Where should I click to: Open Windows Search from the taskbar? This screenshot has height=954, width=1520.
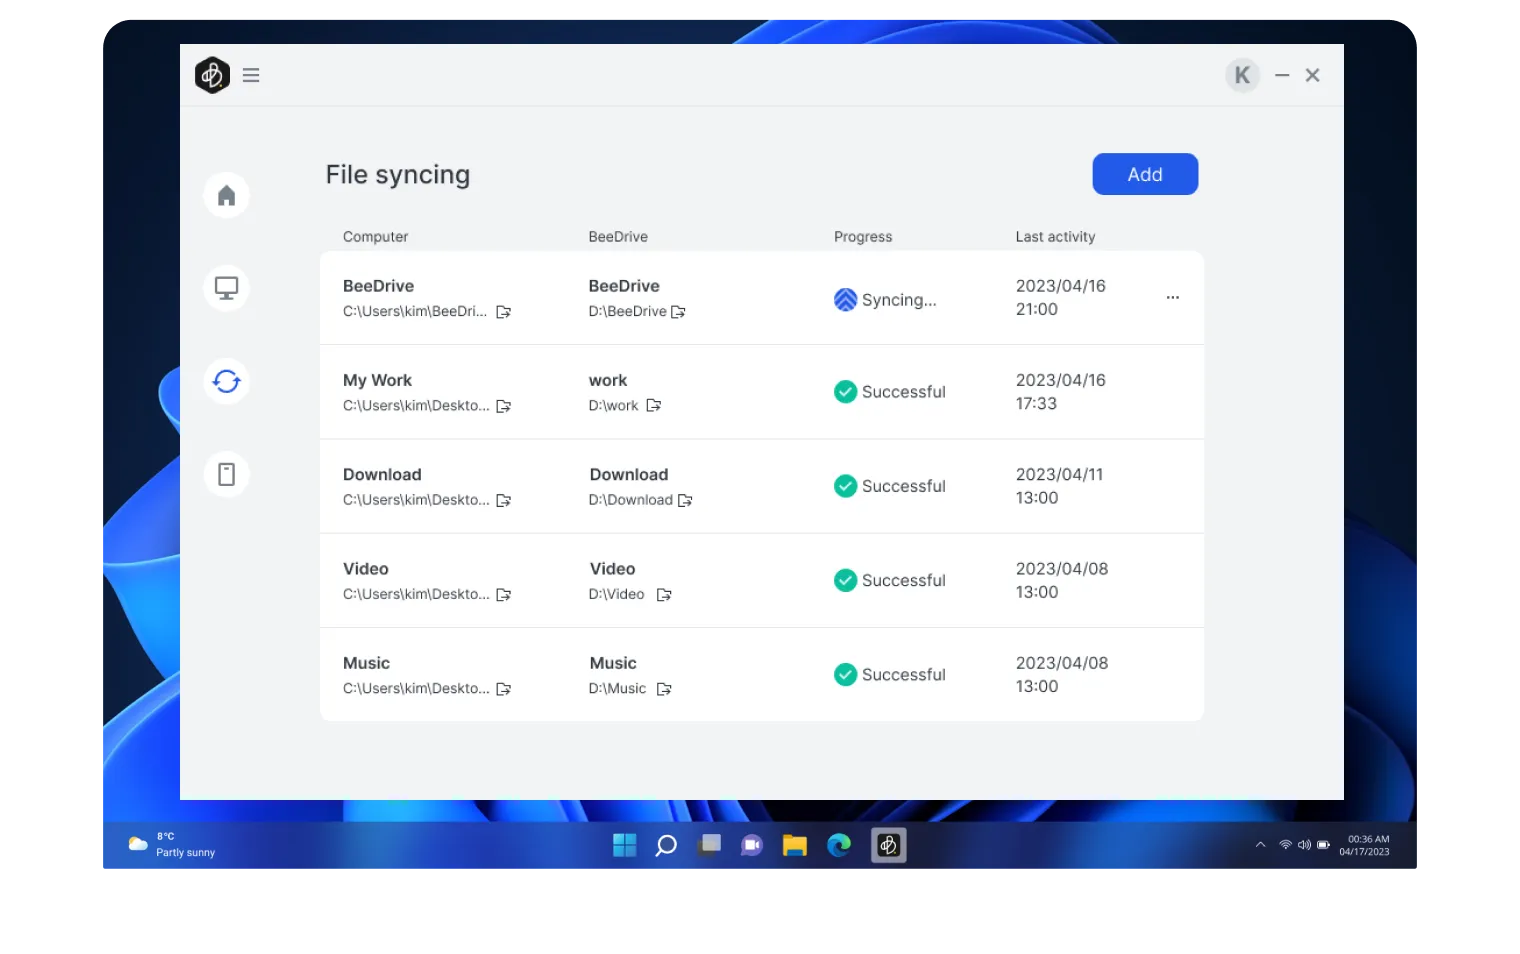tap(666, 845)
